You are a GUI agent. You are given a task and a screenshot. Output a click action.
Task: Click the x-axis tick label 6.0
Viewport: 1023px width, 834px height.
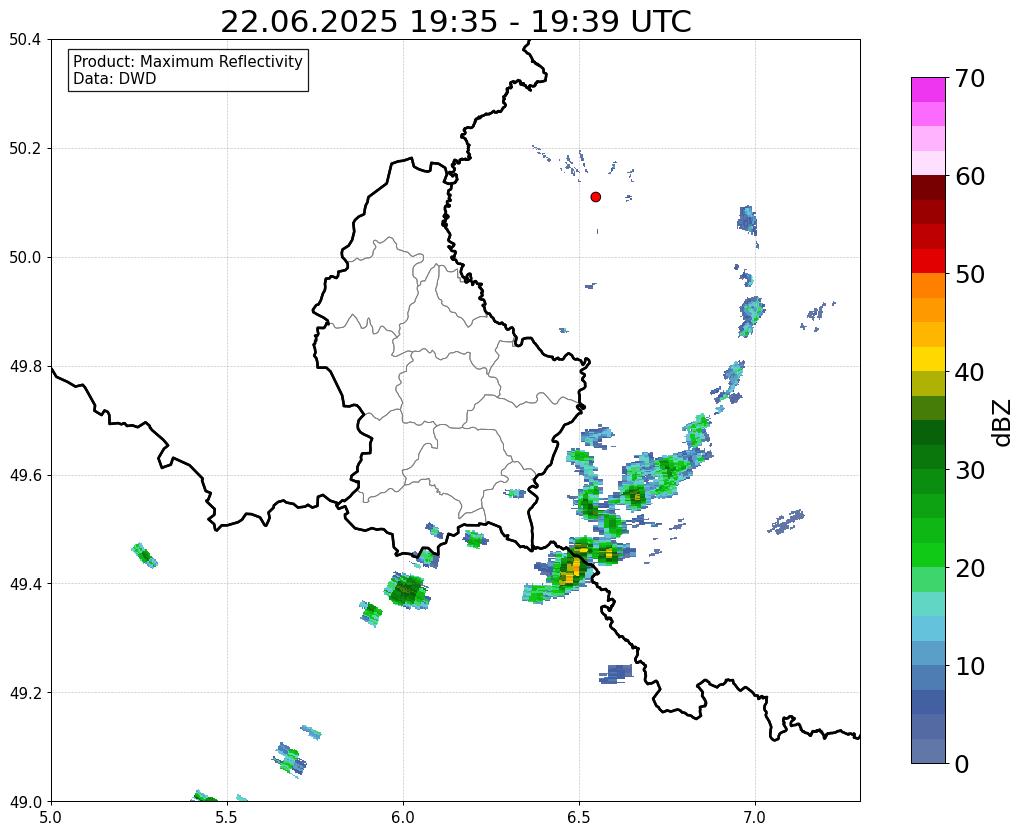[x=403, y=818]
